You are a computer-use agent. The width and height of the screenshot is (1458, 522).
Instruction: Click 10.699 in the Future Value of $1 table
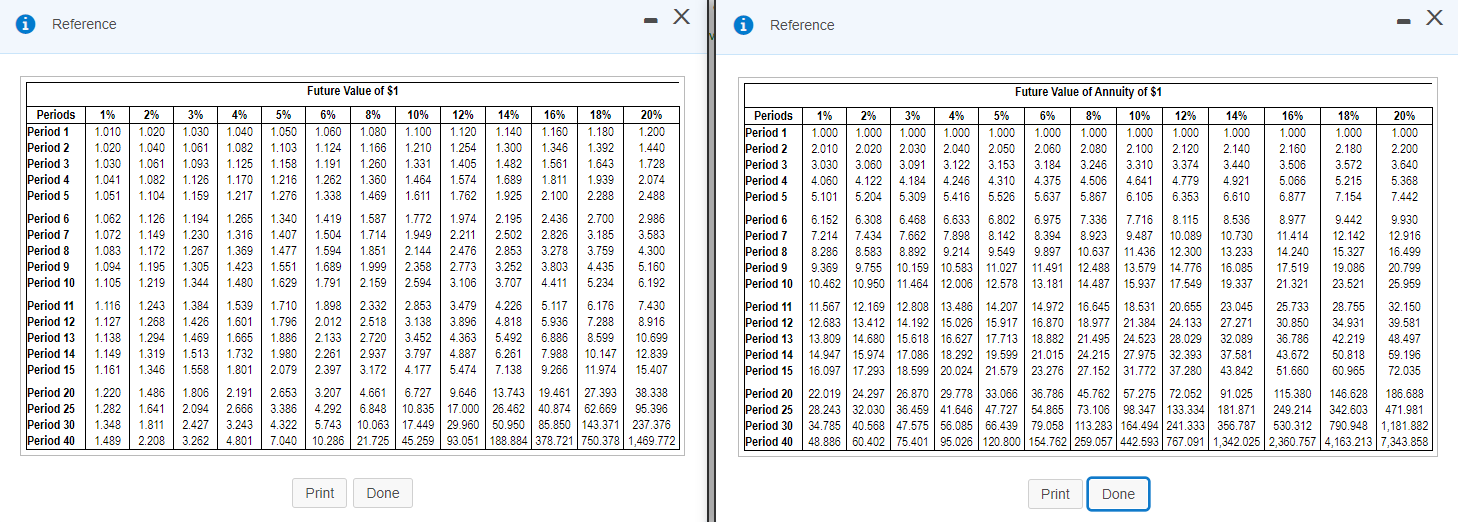[x=652, y=338]
